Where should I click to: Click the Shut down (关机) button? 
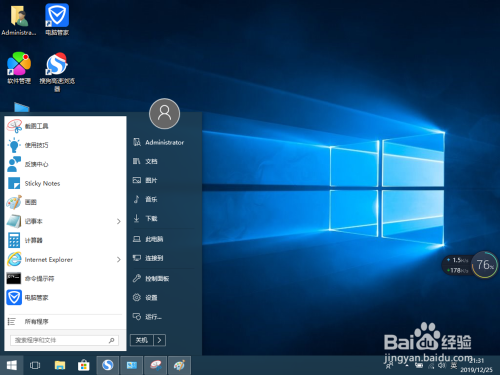click(142, 340)
